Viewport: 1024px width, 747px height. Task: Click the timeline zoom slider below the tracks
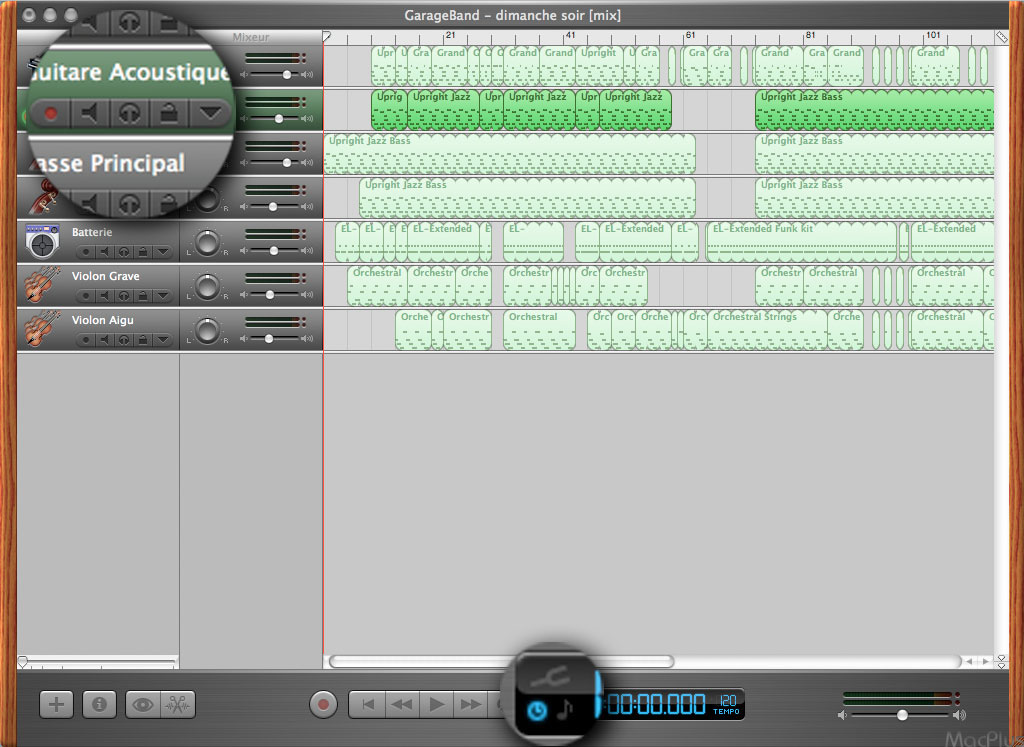click(98, 662)
